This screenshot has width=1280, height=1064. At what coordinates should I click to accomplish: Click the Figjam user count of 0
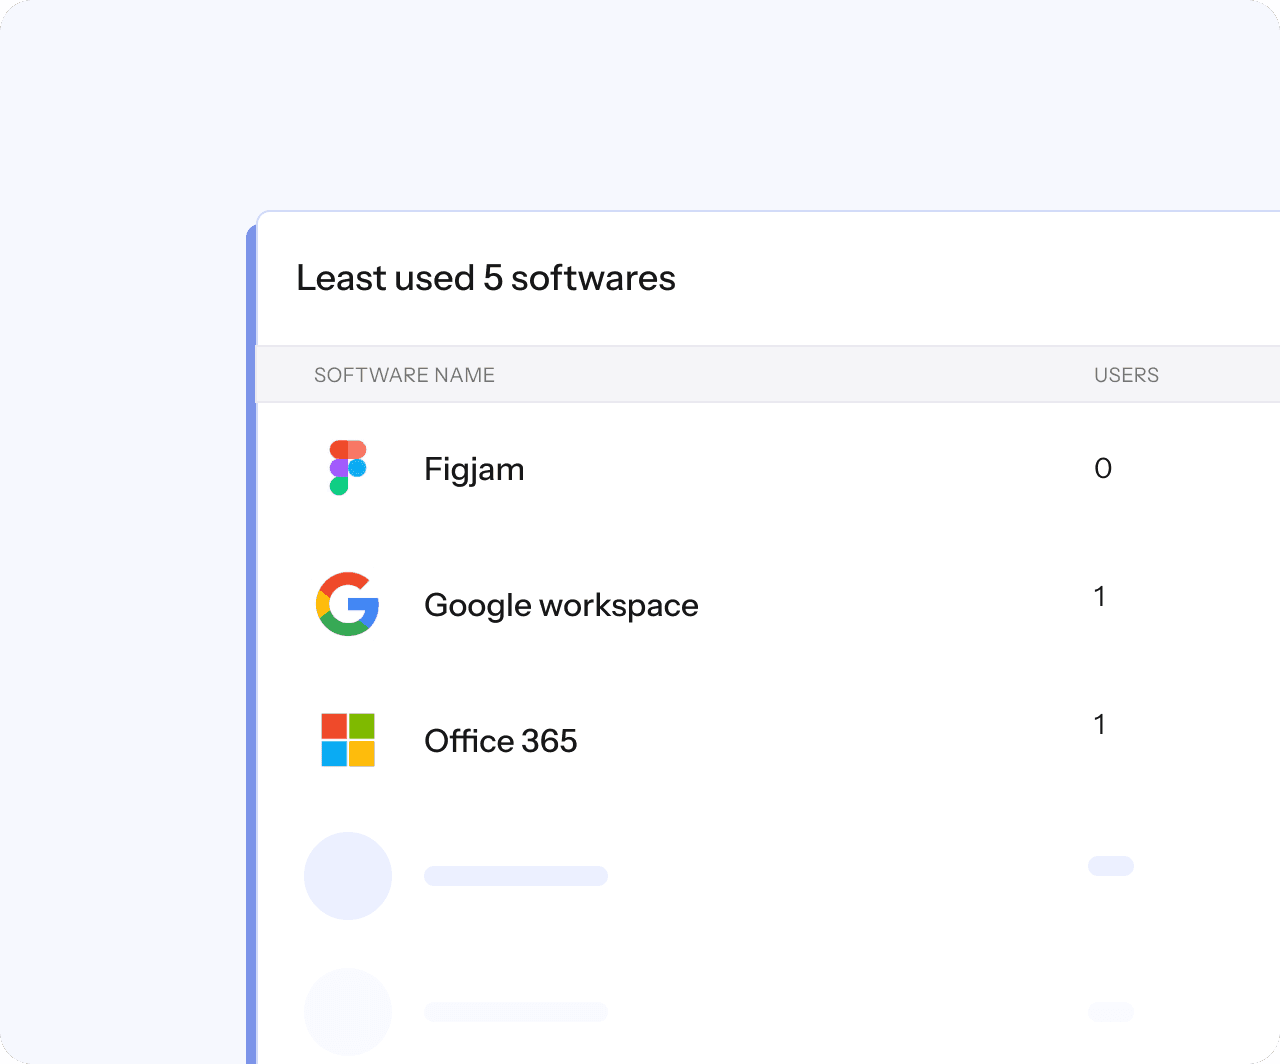[1103, 468]
